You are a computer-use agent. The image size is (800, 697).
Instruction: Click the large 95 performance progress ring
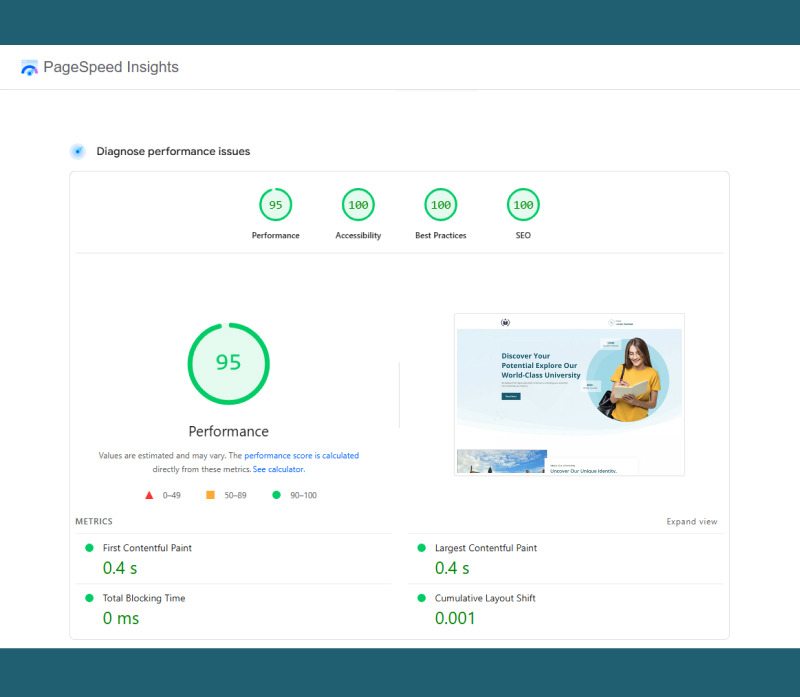[x=228, y=363]
